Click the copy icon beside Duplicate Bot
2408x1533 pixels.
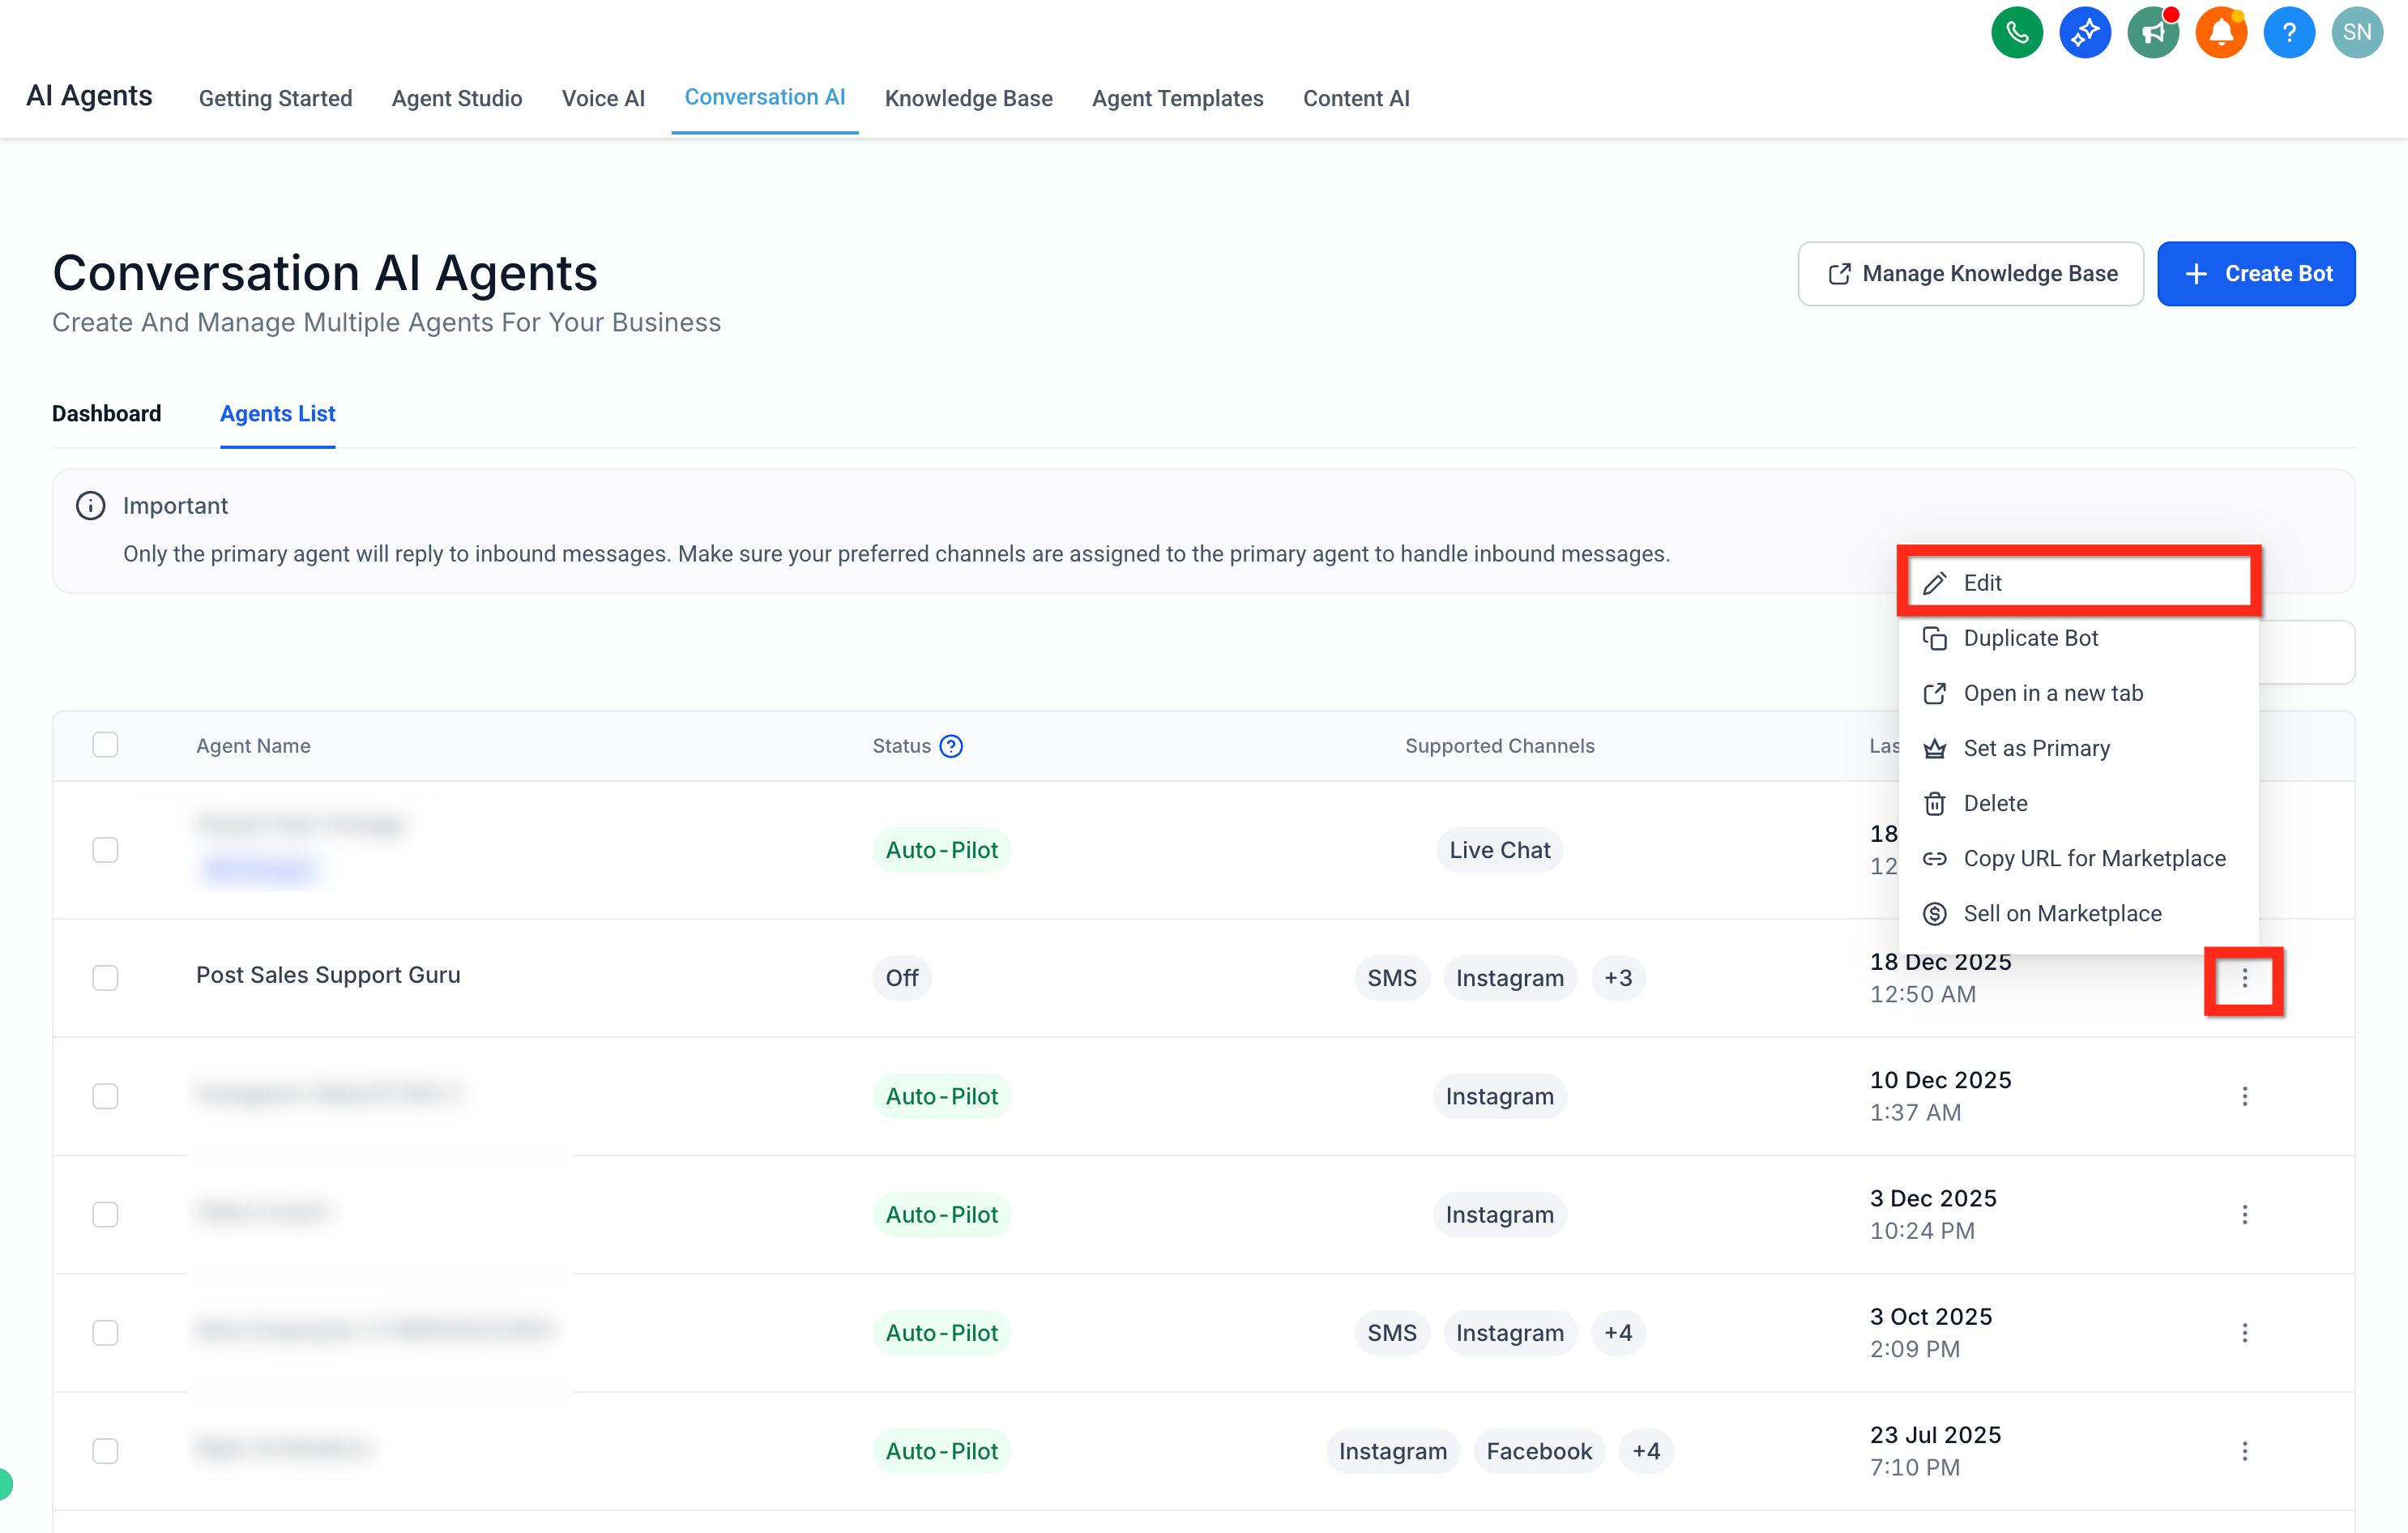pos(1934,638)
